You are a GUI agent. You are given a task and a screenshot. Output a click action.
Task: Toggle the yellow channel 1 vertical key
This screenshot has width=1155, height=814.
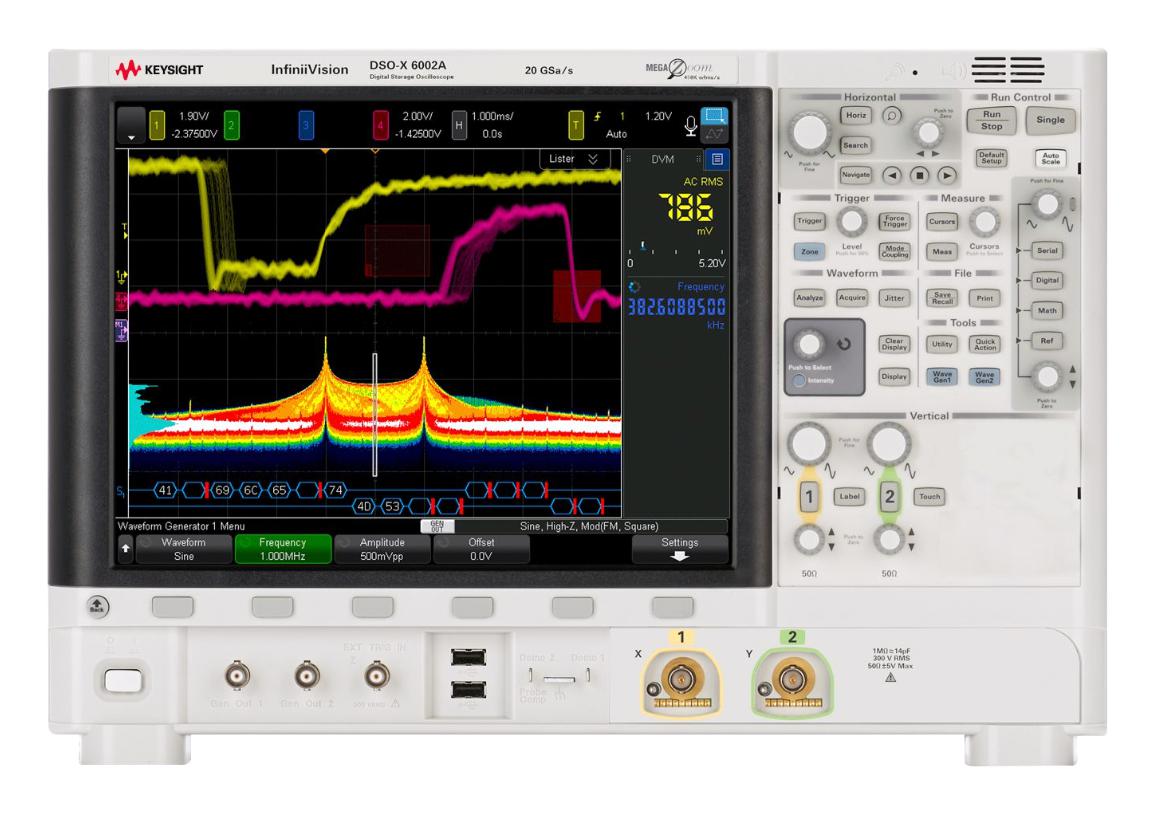(x=809, y=497)
